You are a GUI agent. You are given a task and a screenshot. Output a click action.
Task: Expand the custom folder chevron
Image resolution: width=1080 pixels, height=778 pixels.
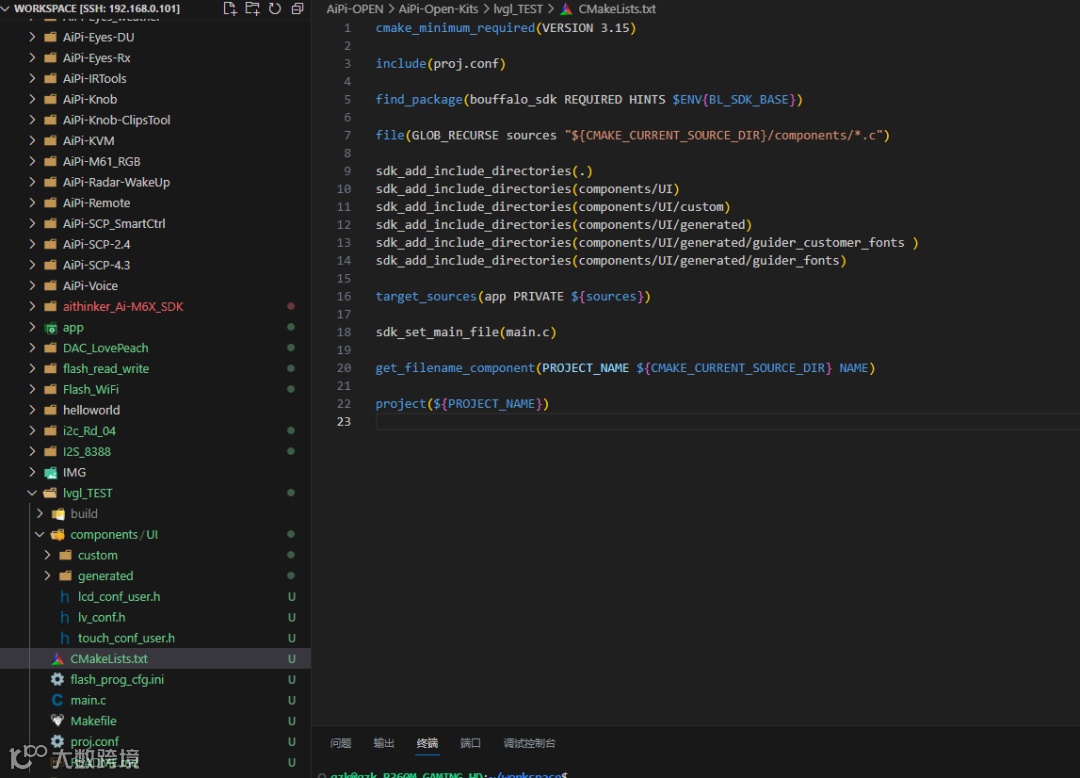pos(48,555)
